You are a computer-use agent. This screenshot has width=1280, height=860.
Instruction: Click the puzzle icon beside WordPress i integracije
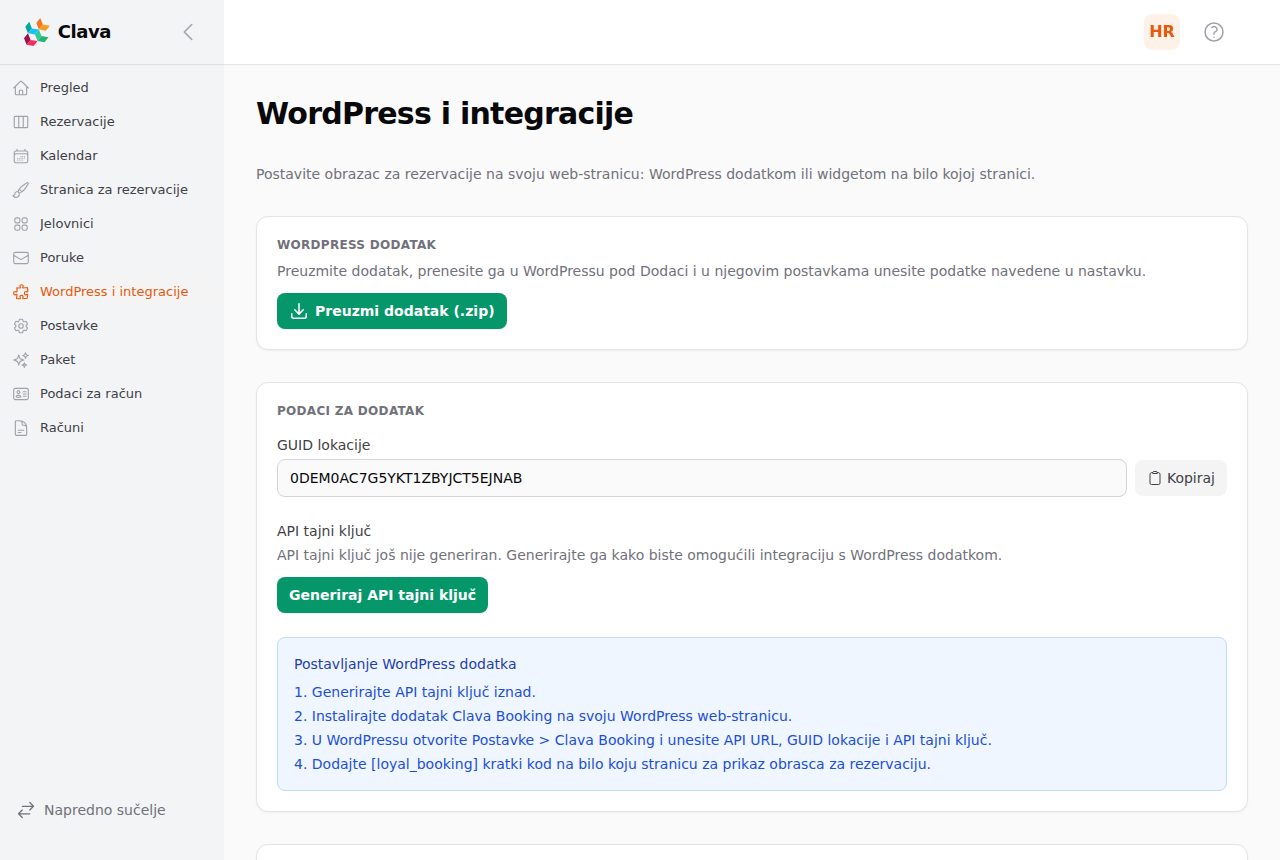coord(21,292)
